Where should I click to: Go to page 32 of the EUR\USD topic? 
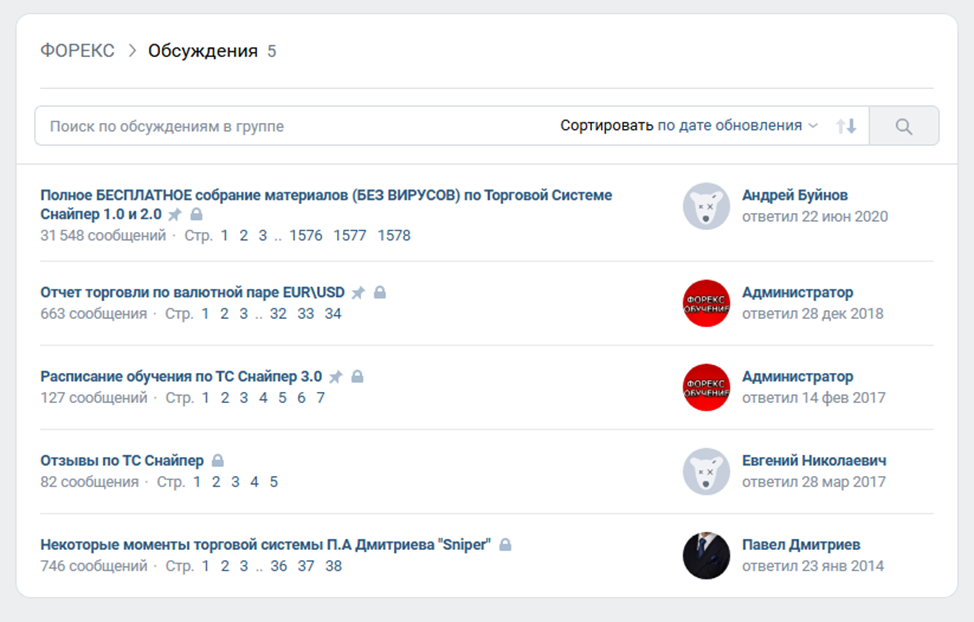coord(278,314)
